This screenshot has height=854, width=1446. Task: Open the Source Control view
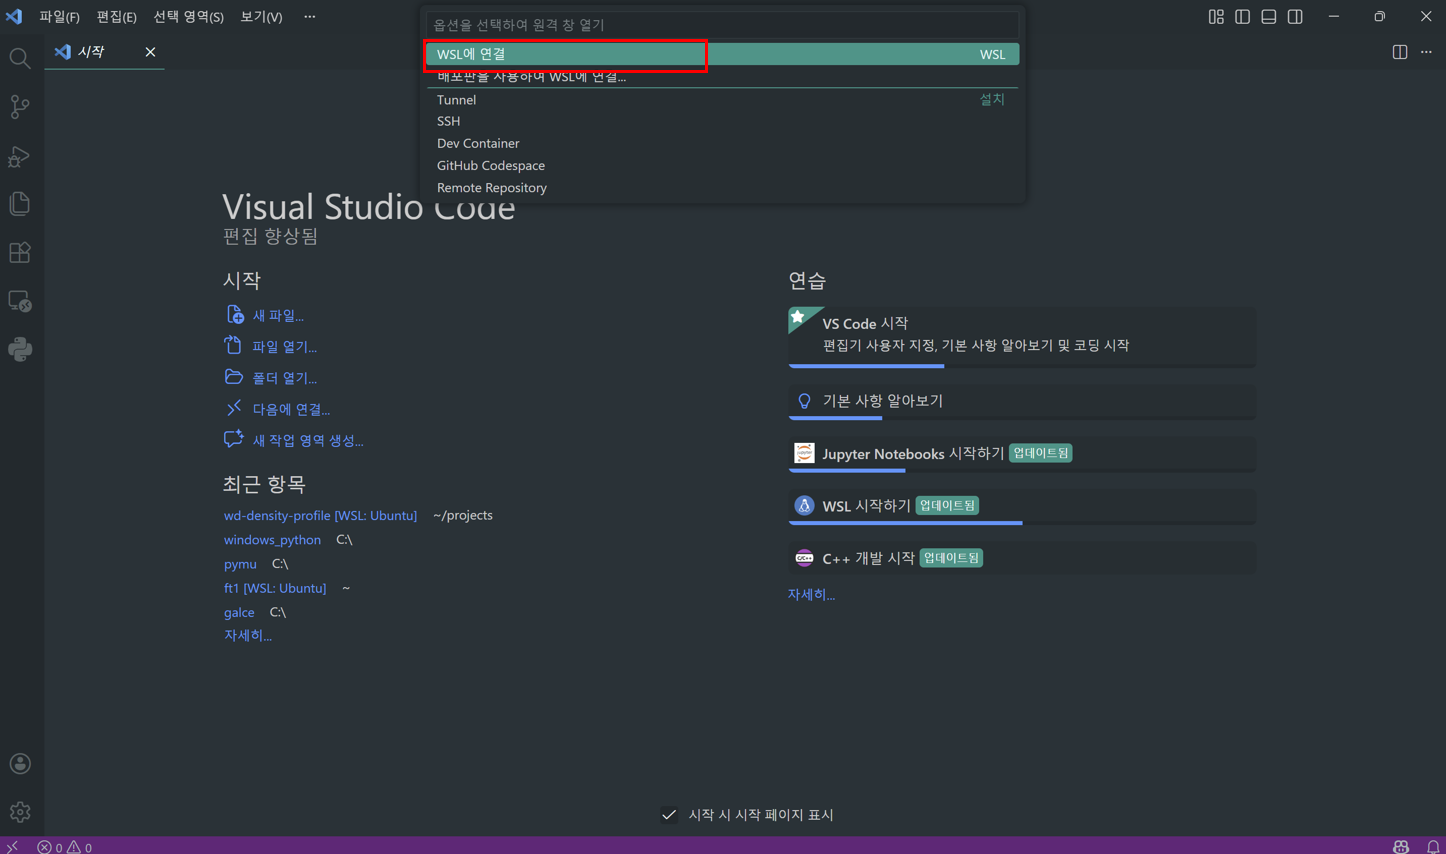click(20, 107)
